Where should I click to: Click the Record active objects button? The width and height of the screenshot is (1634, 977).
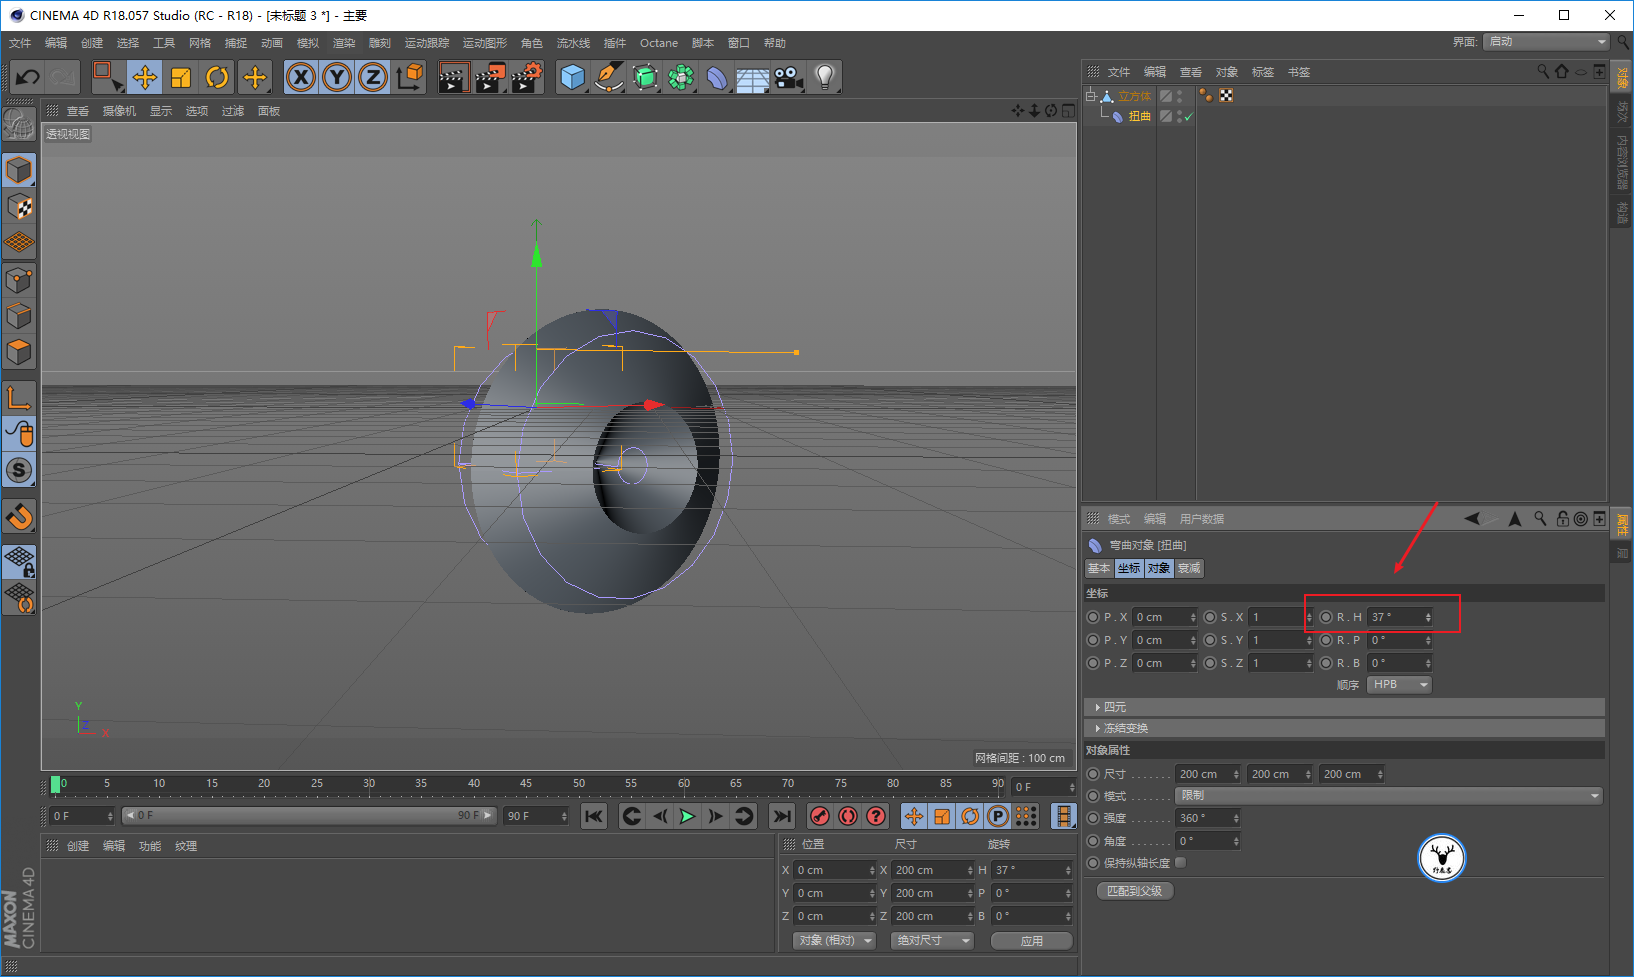[x=820, y=816]
